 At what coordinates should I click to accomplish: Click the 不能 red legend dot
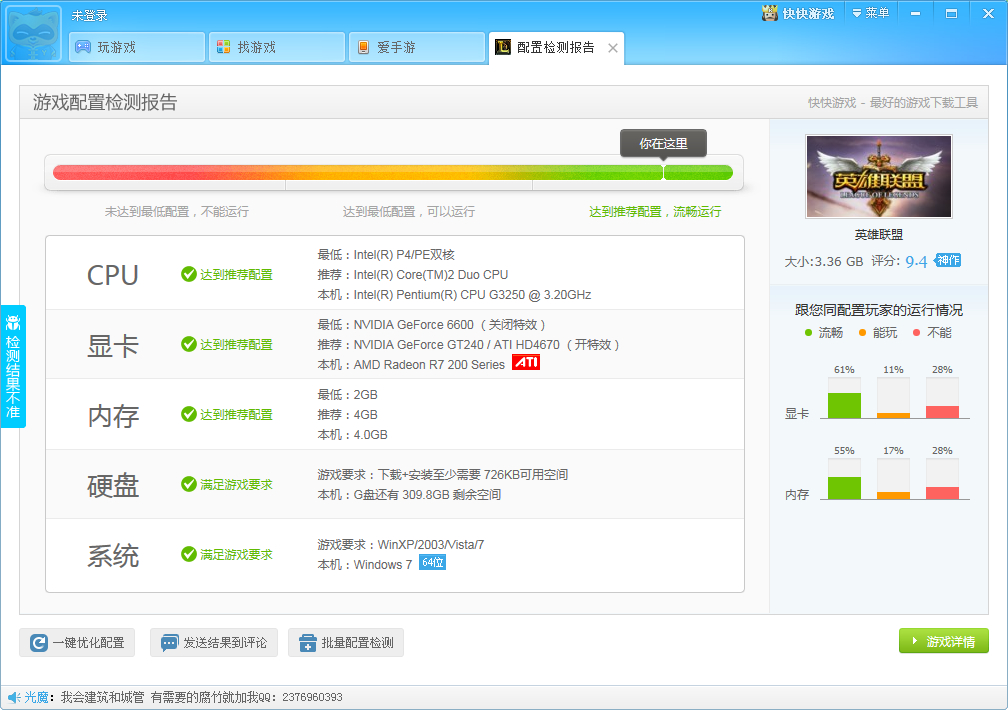point(917,332)
